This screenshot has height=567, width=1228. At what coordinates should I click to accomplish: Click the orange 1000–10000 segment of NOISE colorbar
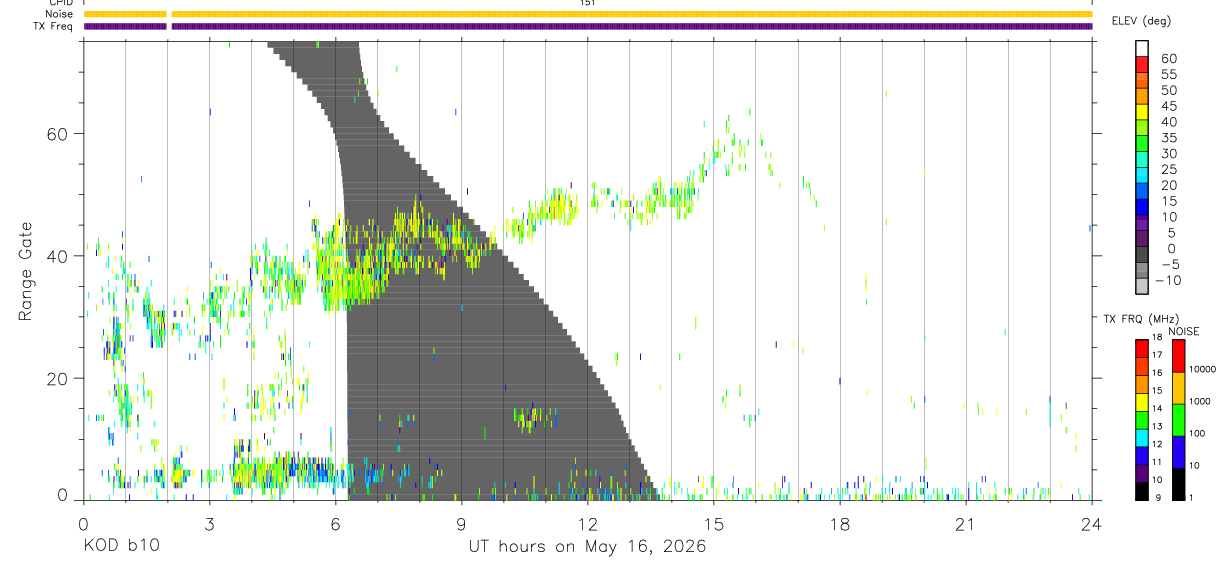click(x=1178, y=388)
